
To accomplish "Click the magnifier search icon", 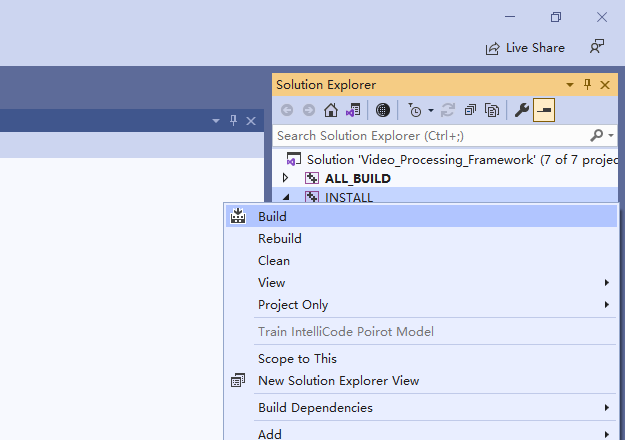I will (597, 136).
